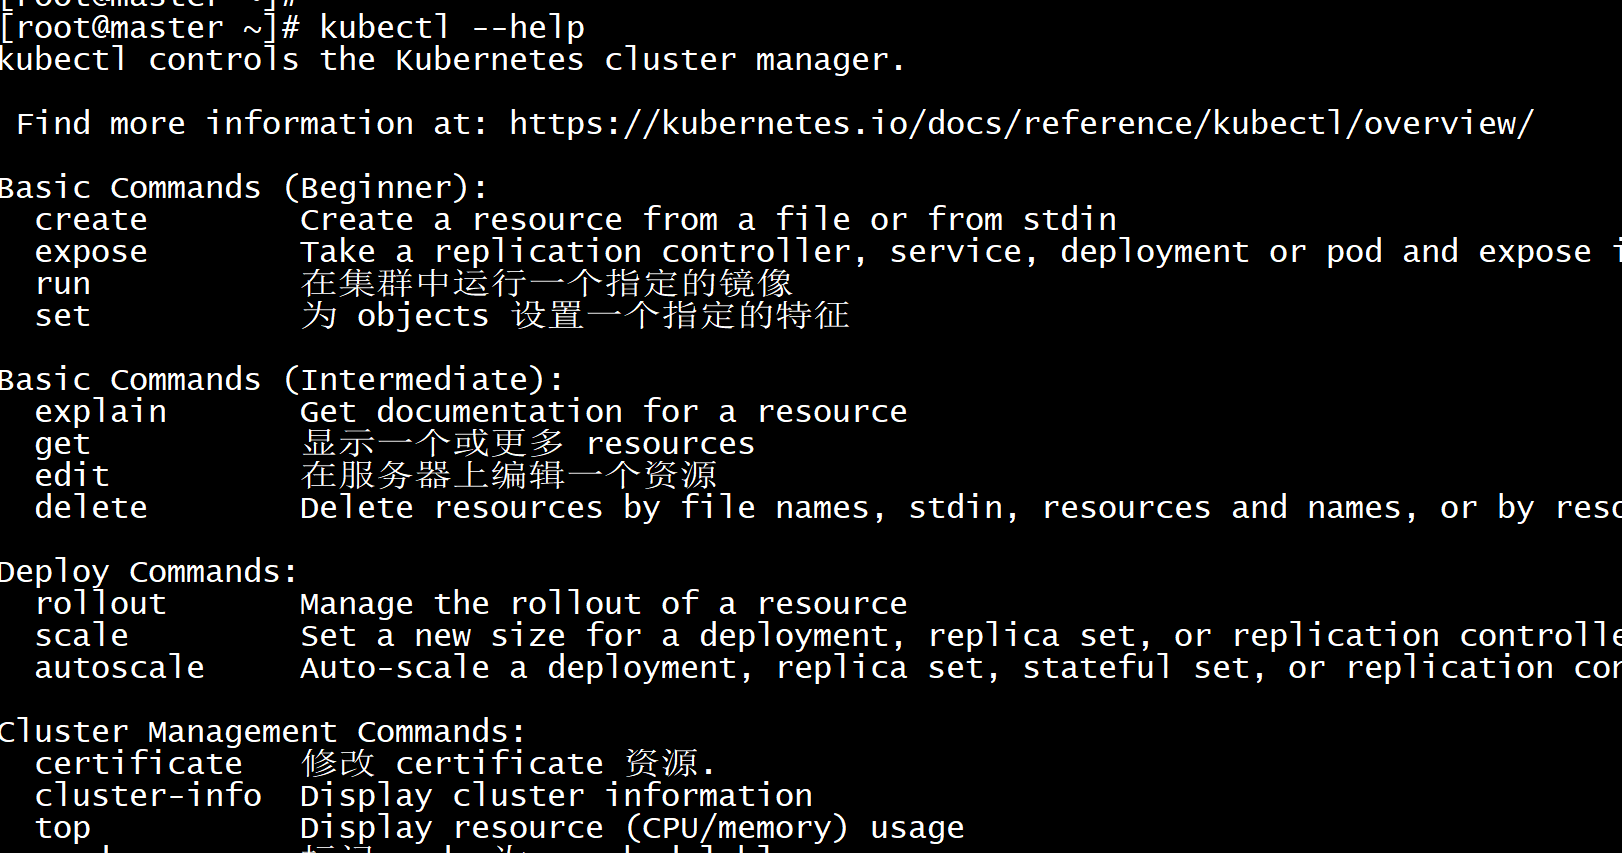Click the 'explain' command name
Screen dimensions: 1622x853
(101, 411)
